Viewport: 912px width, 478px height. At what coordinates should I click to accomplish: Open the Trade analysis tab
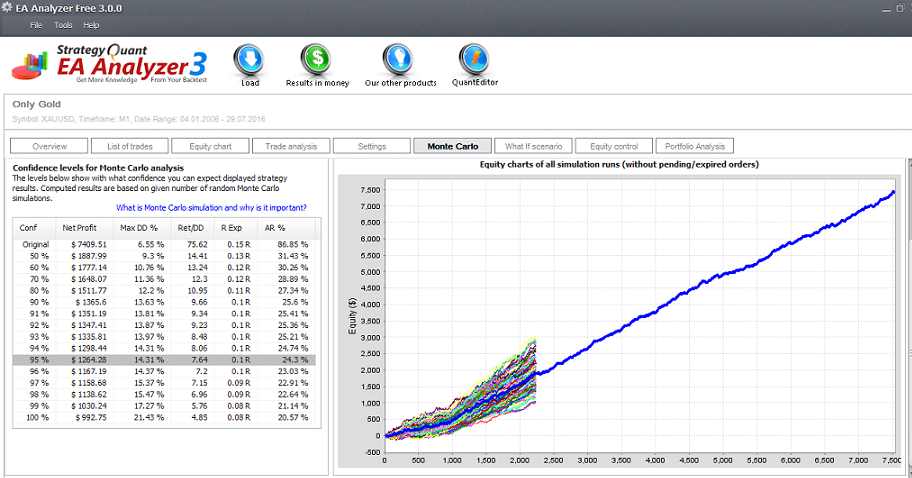coord(291,146)
